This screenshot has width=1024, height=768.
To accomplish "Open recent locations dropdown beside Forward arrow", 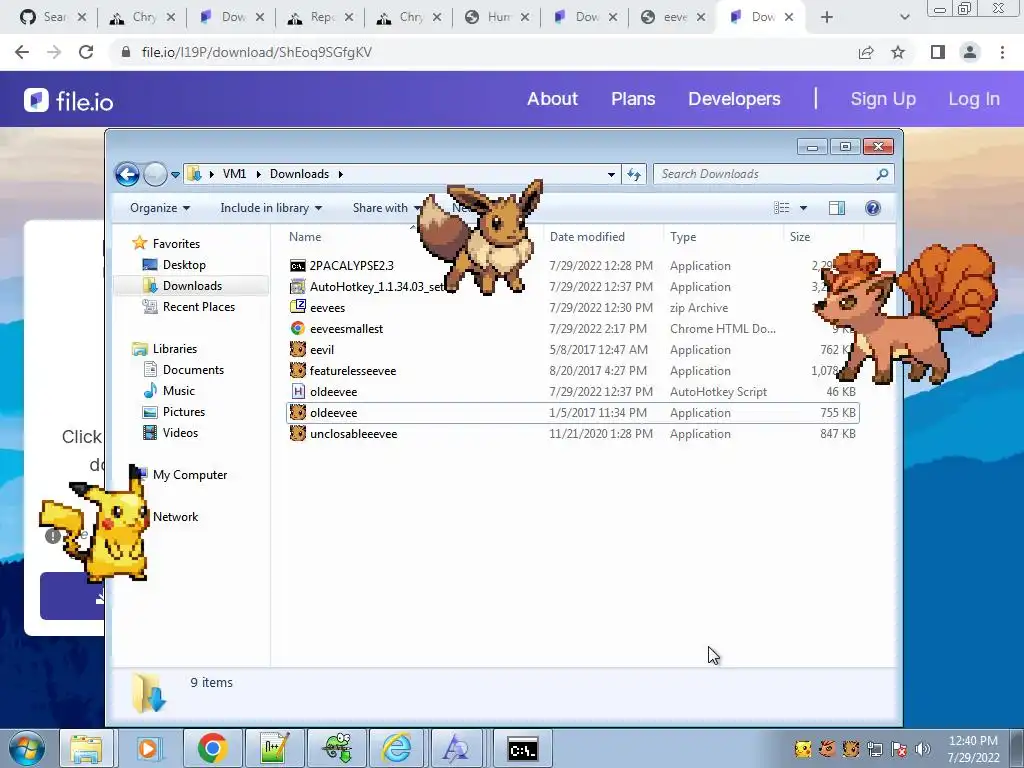I will [x=175, y=174].
